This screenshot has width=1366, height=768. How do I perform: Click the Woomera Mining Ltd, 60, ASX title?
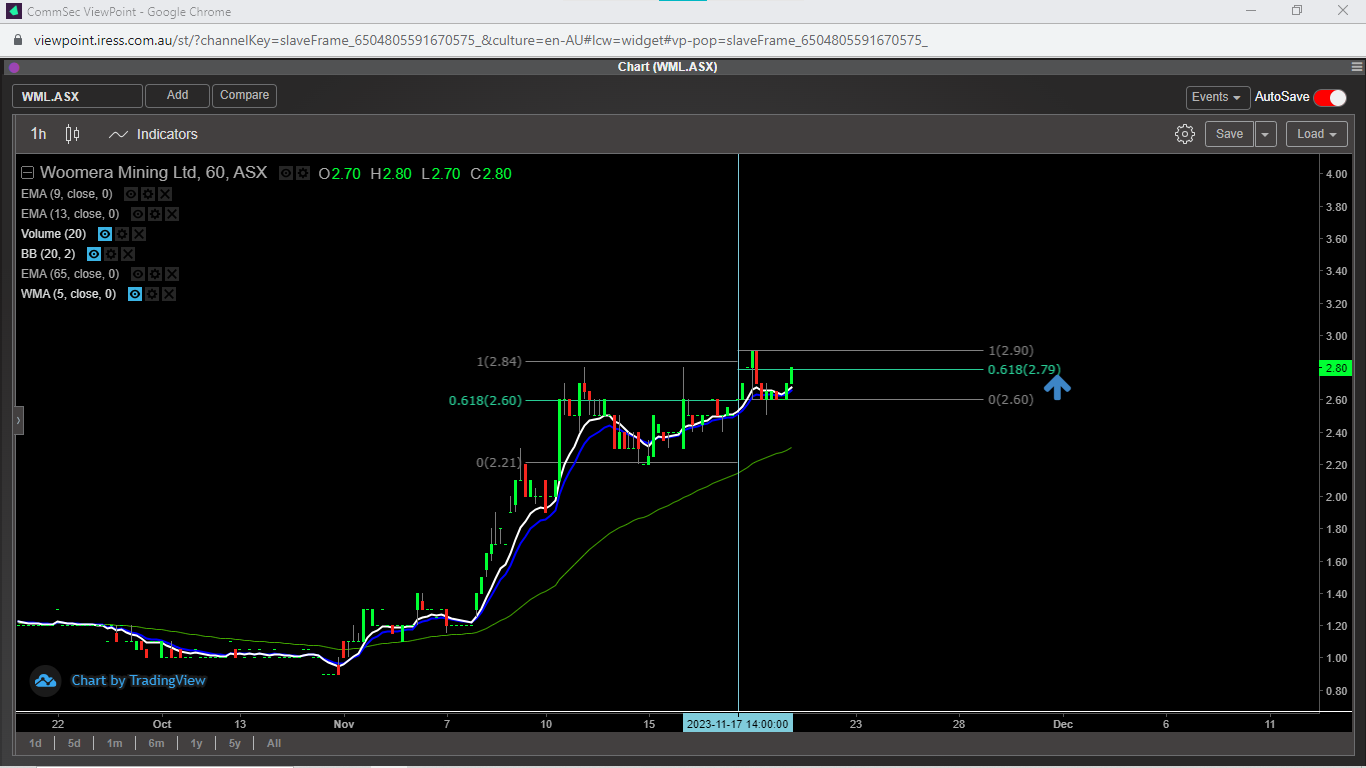pos(154,173)
